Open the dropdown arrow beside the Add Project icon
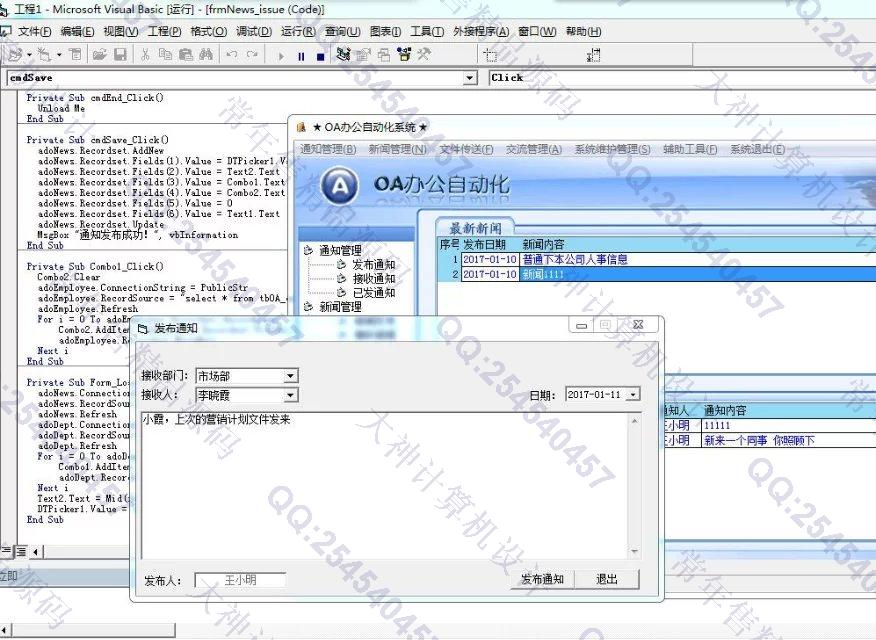 [x=29, y=55]
